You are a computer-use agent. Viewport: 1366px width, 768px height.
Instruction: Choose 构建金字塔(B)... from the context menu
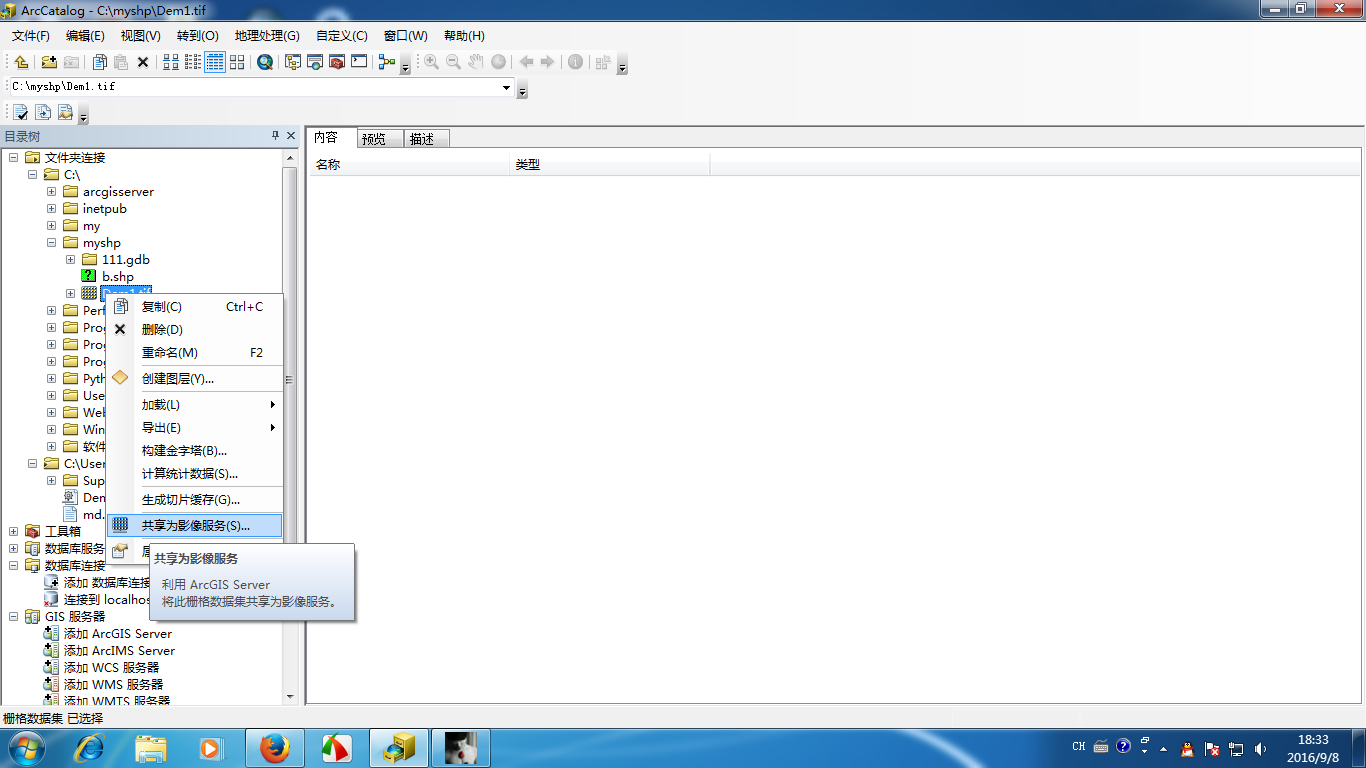pyautogui.click(x=195, y=451)
